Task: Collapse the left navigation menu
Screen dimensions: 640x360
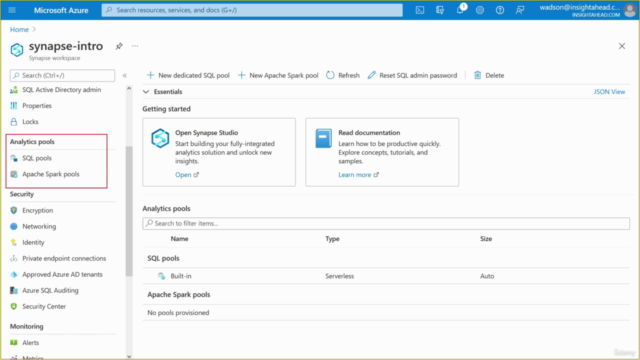Action: coord(124,76)
